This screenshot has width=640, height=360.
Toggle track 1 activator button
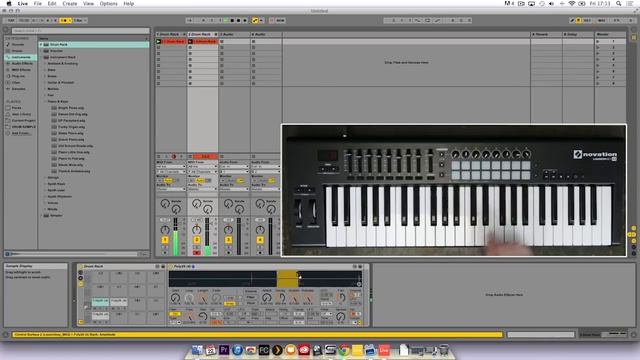165,240
